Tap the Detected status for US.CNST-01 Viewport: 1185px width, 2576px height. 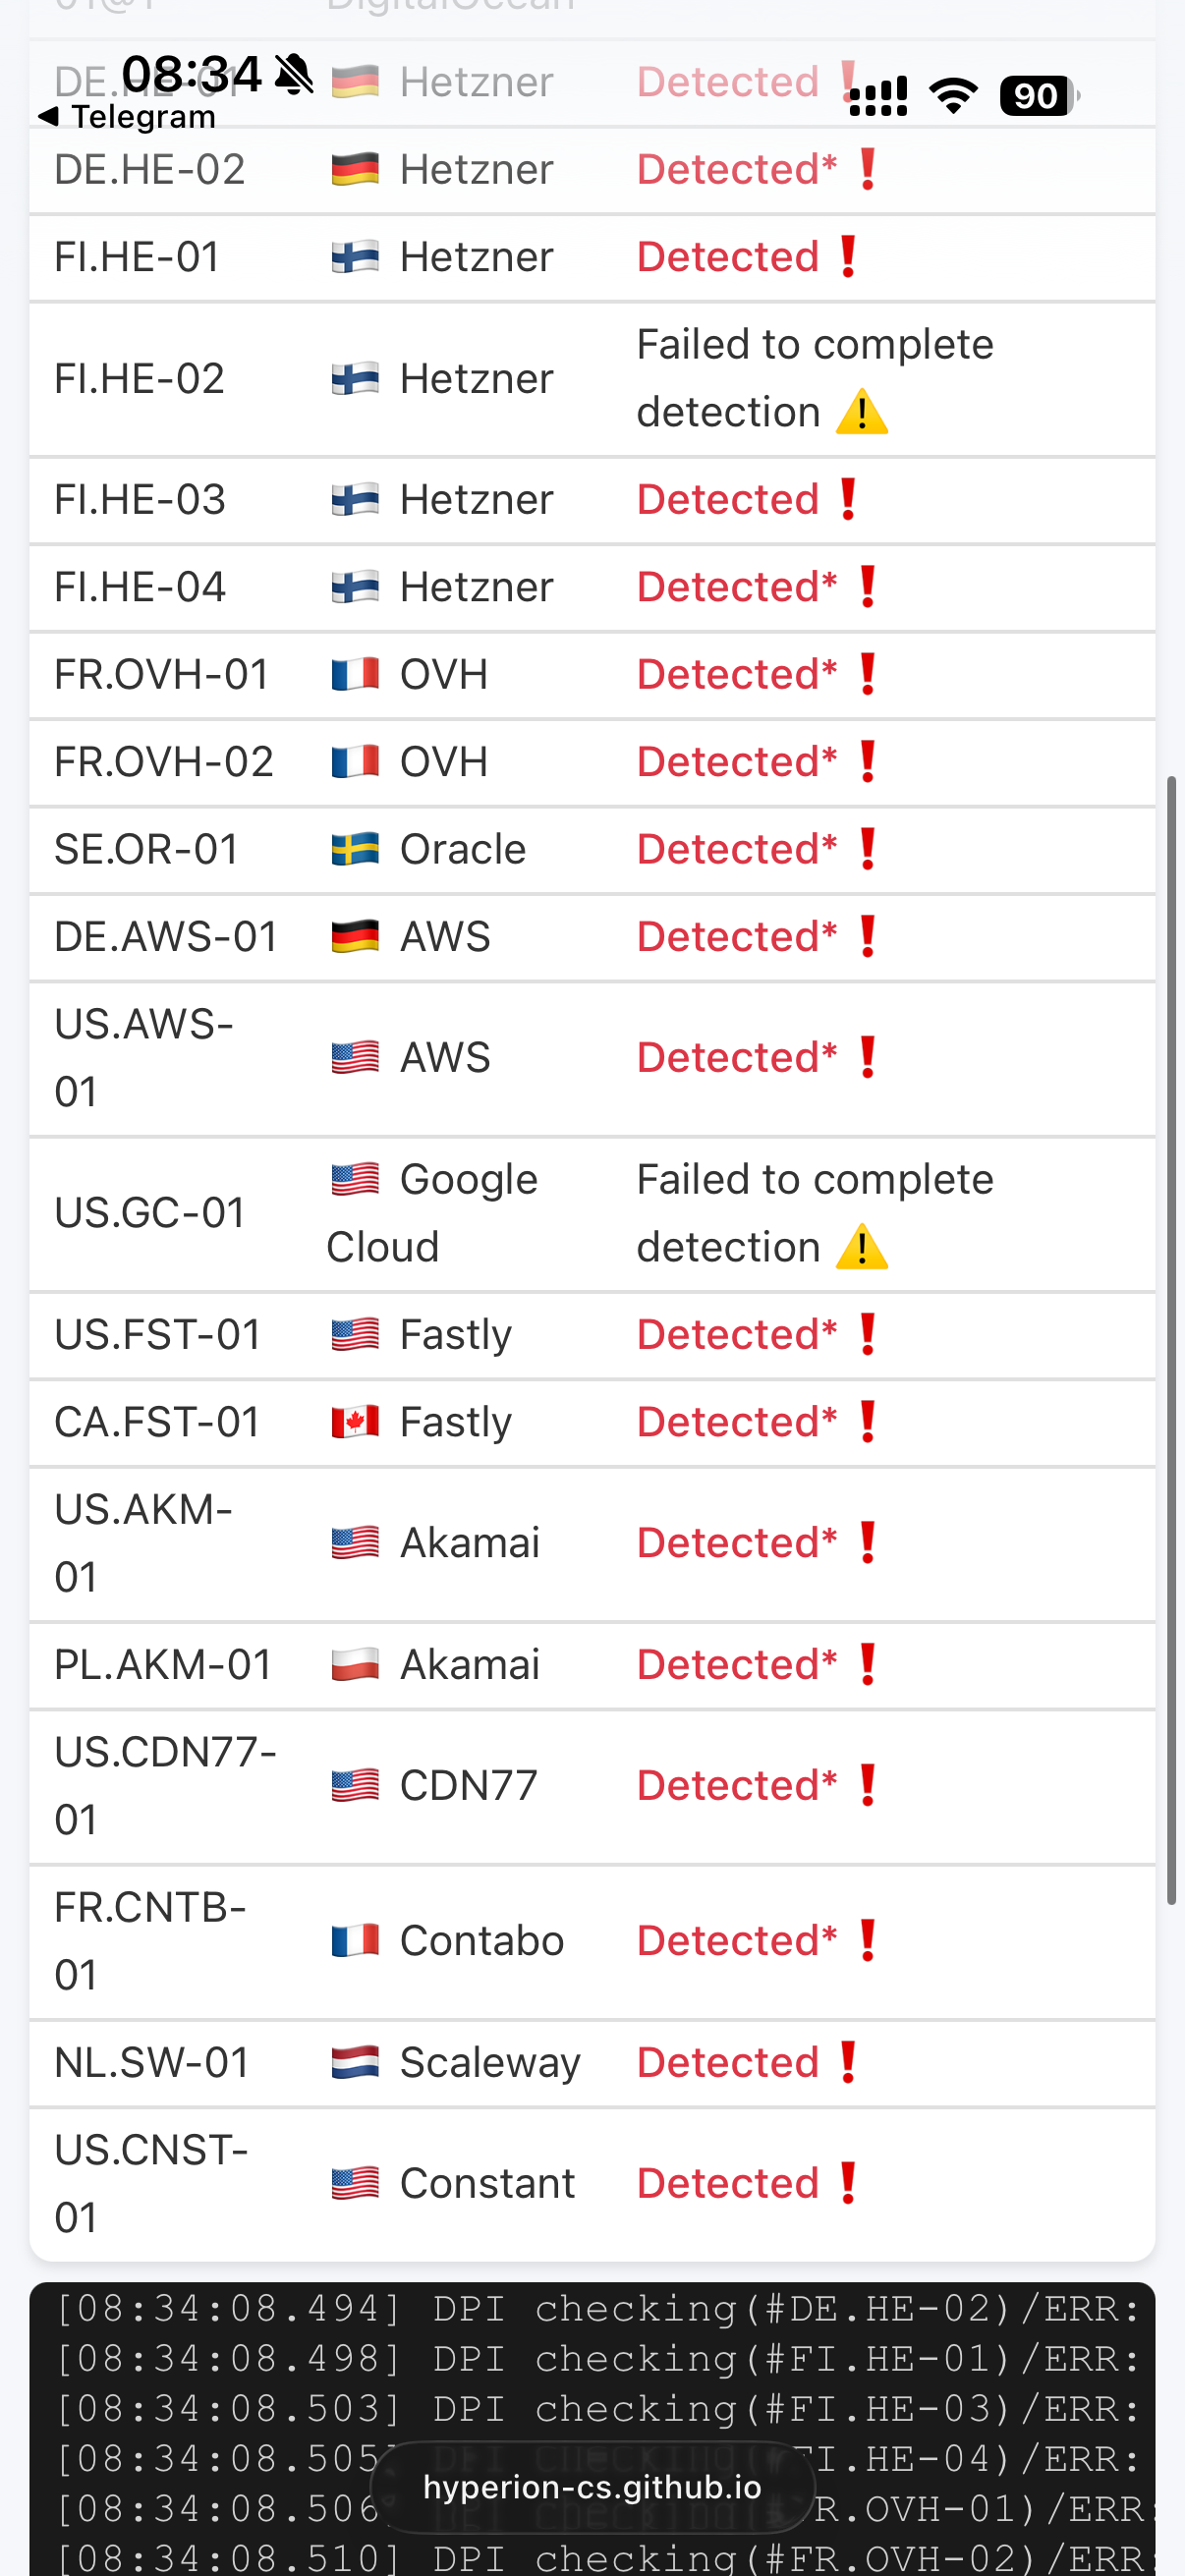pos(728,2183)
